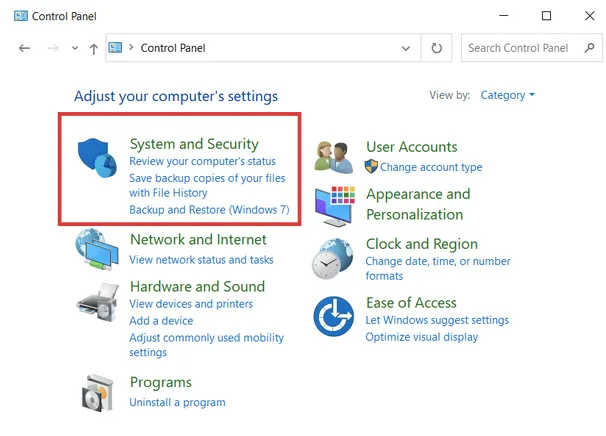Image resolution: width=606 pixels, height=436 pixels.
Task: Open Backup and Restore (Windows 7) link
Action: (209, 210)
